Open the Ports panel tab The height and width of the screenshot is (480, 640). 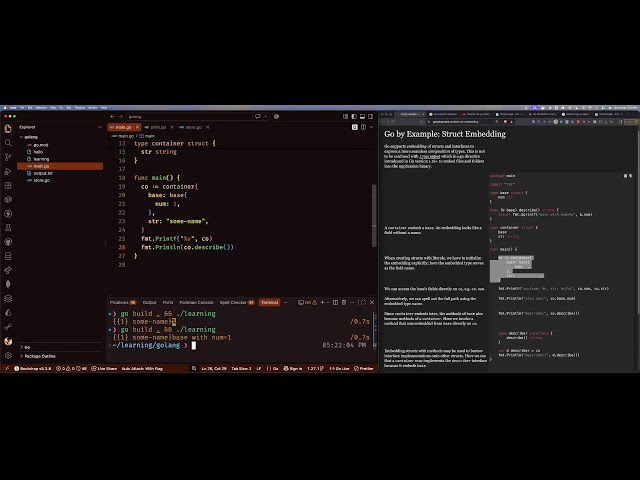coord(168,302)
